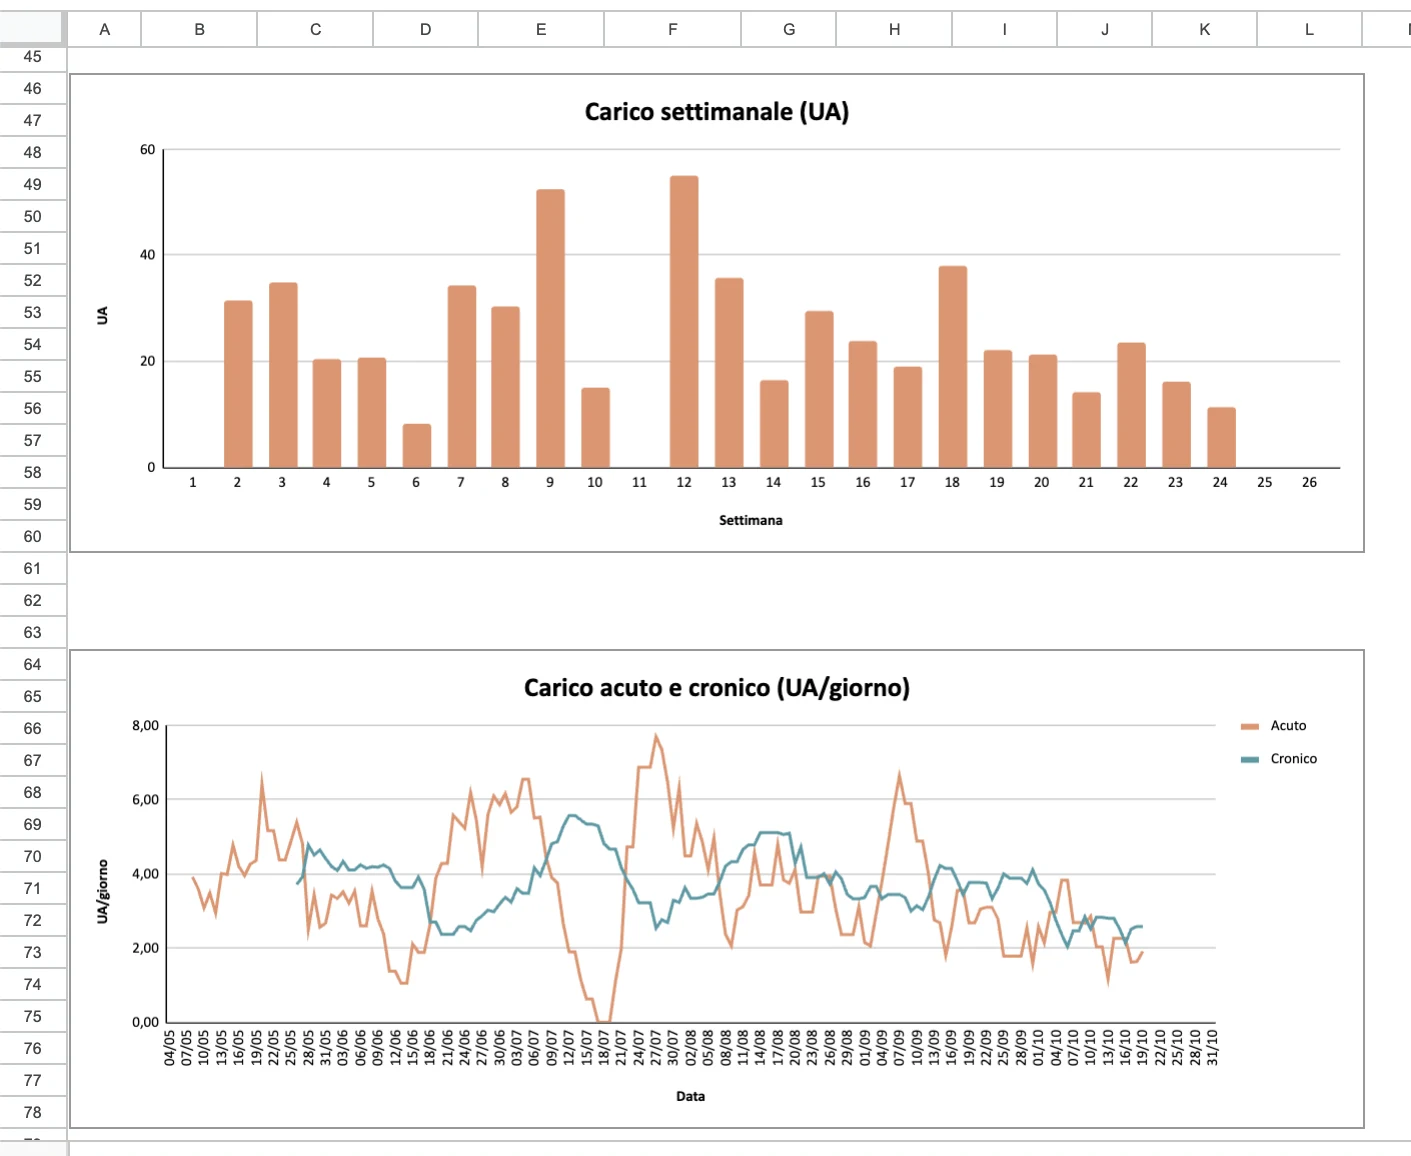Click the 'Carico settimanale (UA)' chart title

717,111
